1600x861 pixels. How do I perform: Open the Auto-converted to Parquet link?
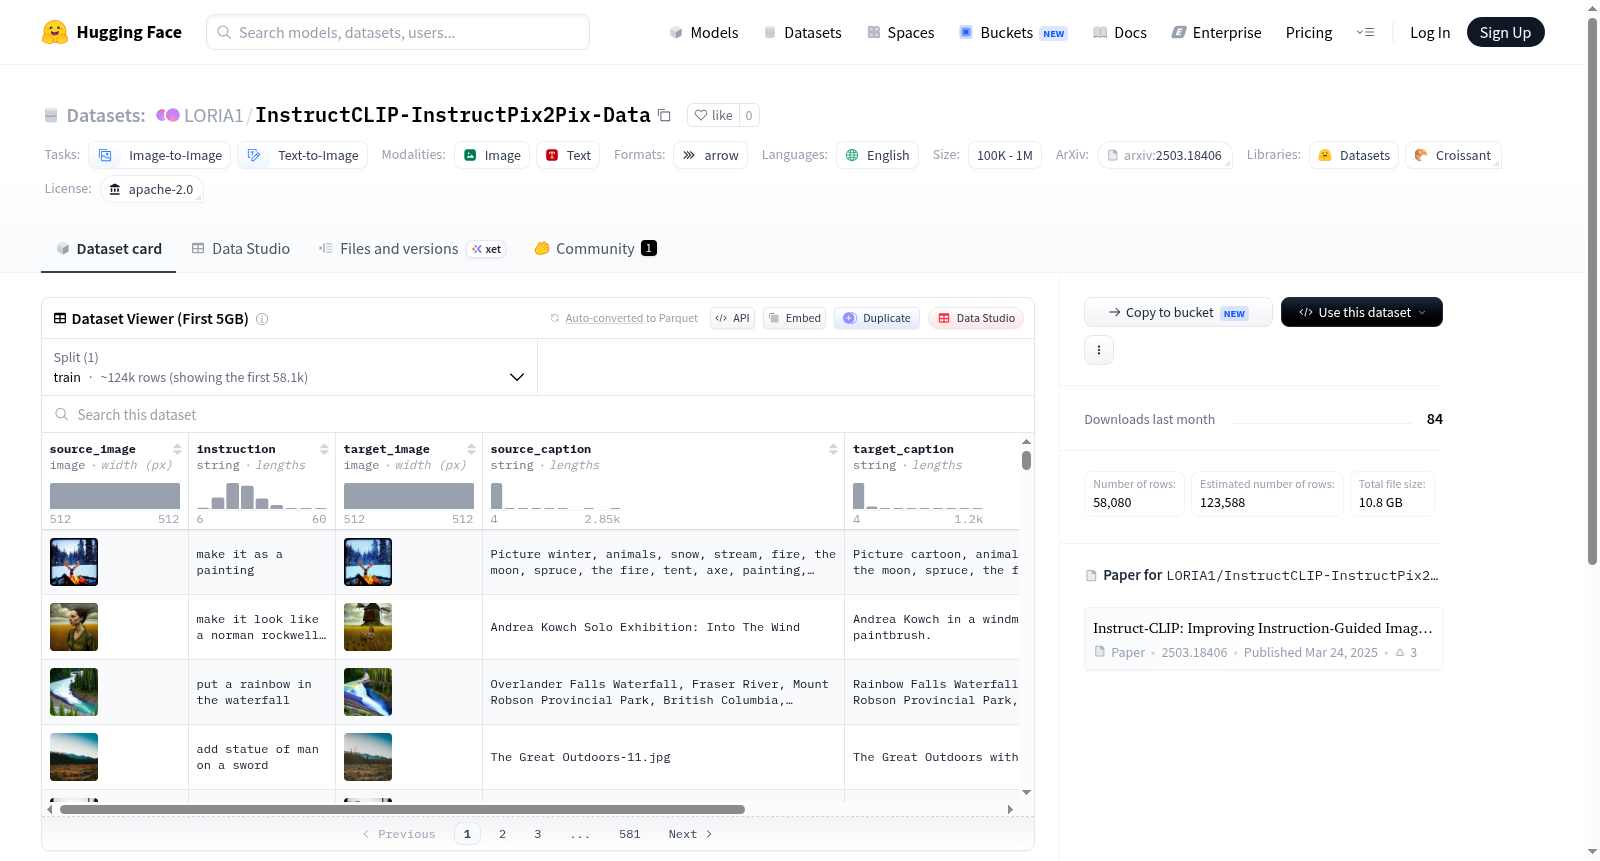624,318
